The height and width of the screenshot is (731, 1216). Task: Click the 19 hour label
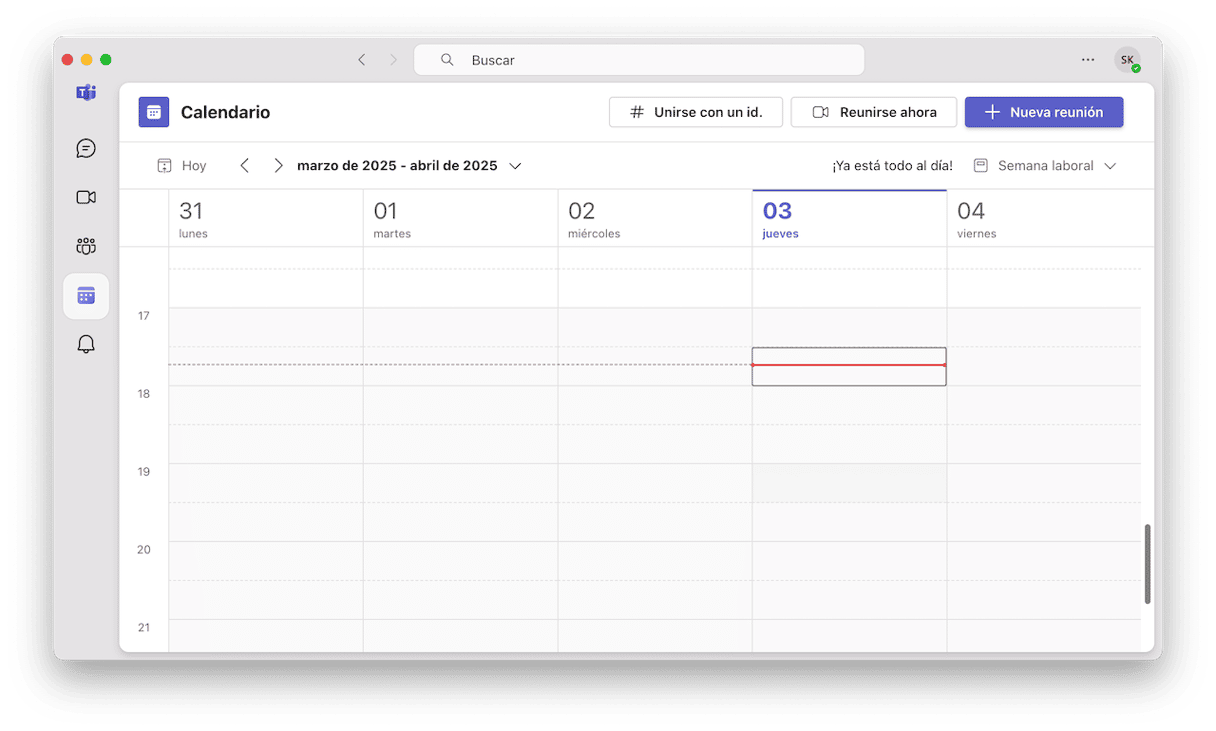coord(144,472)
